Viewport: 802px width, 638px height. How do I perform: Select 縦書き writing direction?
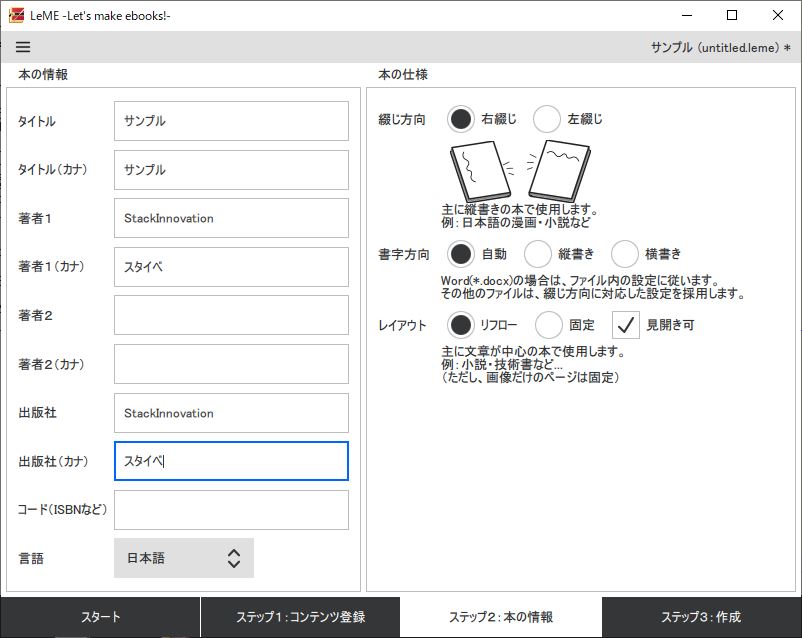pos(537,254)
